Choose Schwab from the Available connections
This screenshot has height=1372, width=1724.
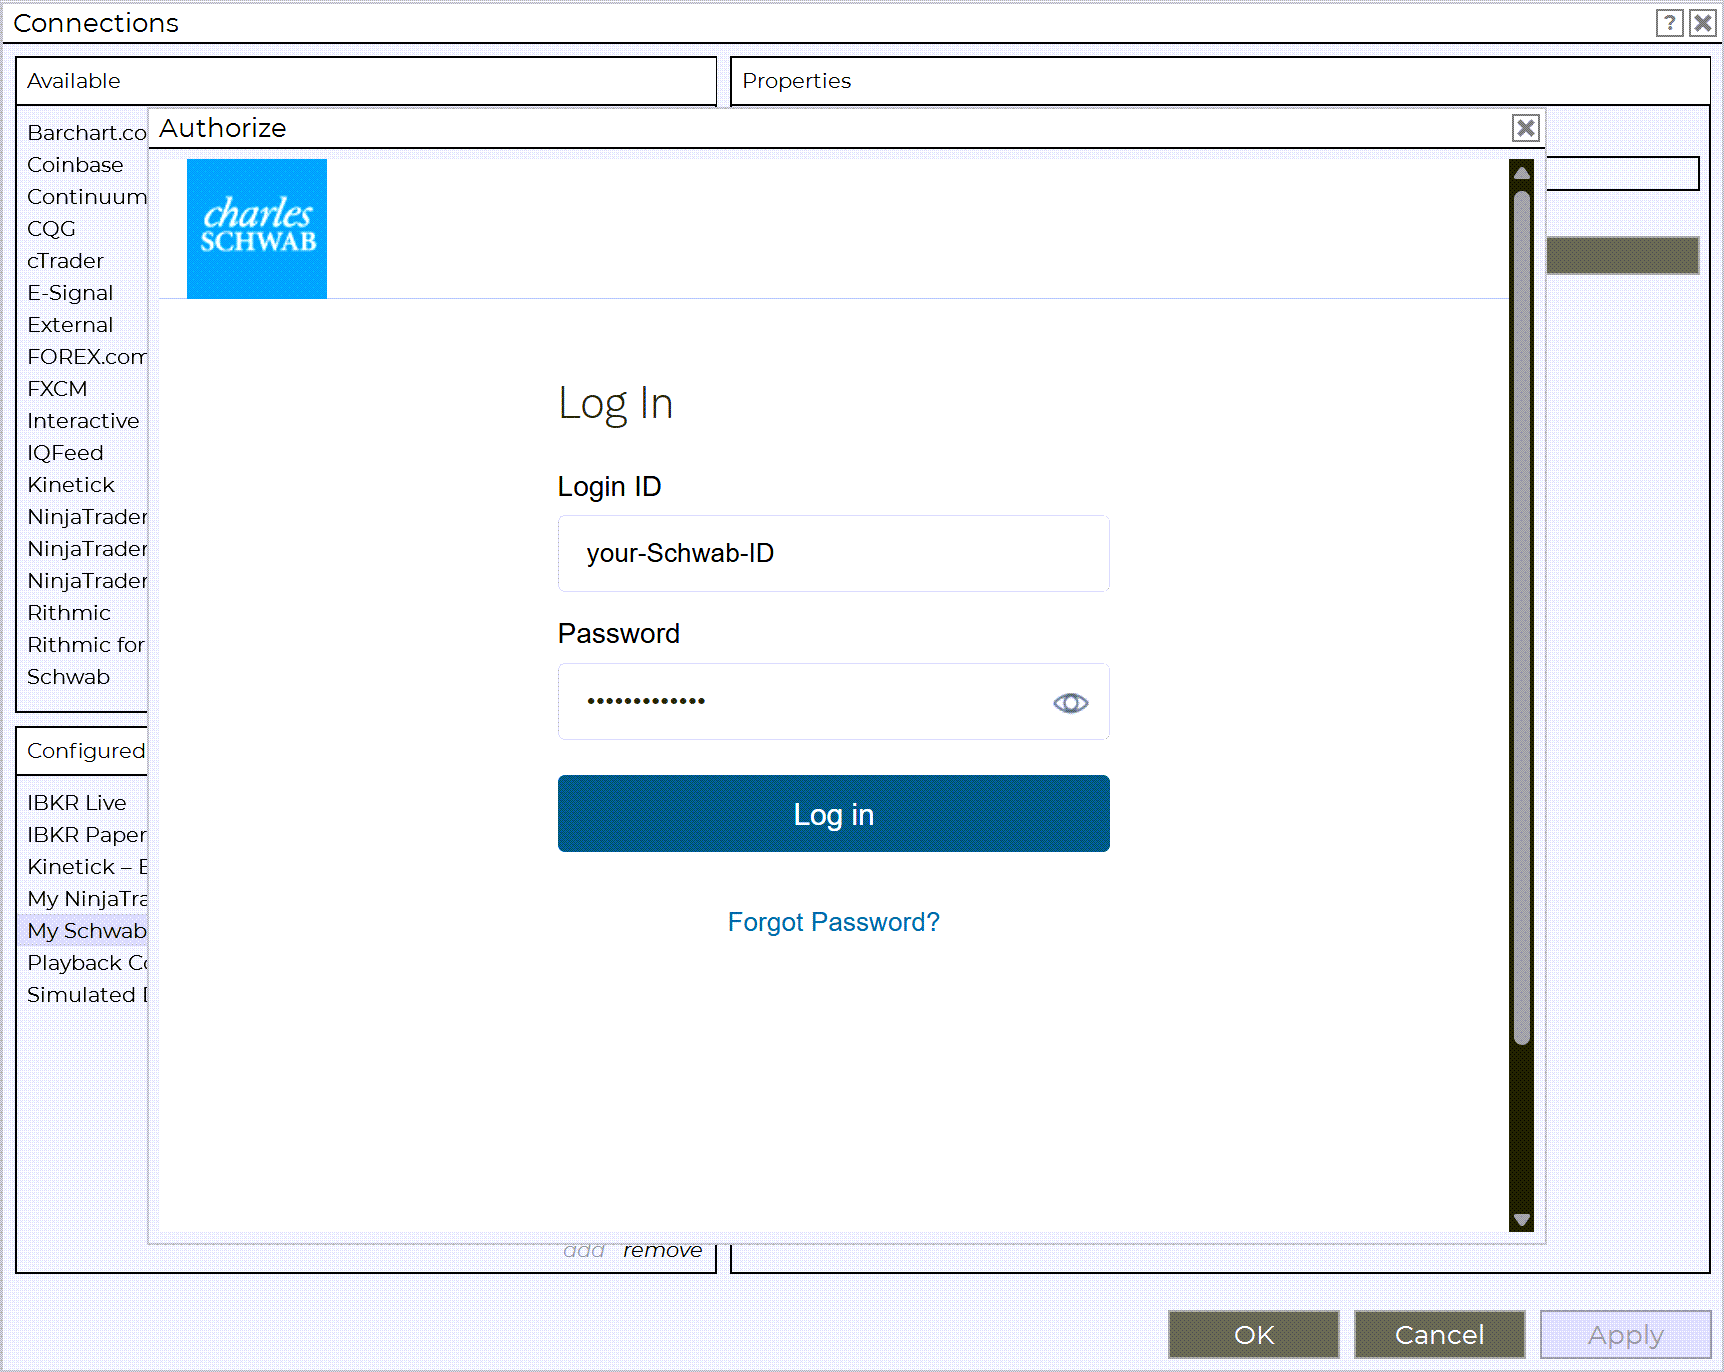pyautogui.click(x=69, y=677)
